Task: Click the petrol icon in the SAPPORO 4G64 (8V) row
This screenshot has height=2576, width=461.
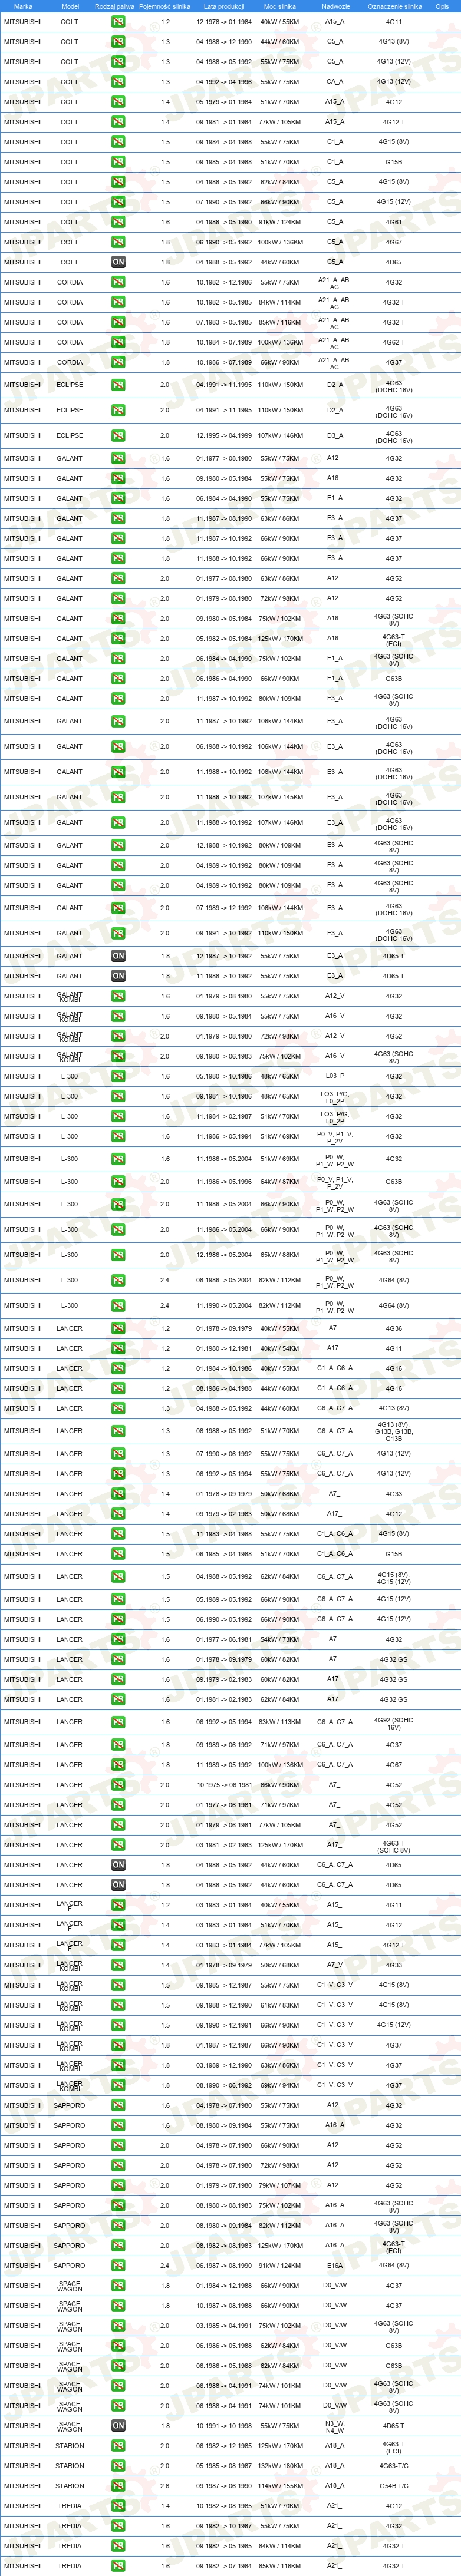Action: [x=118, y=2265]
